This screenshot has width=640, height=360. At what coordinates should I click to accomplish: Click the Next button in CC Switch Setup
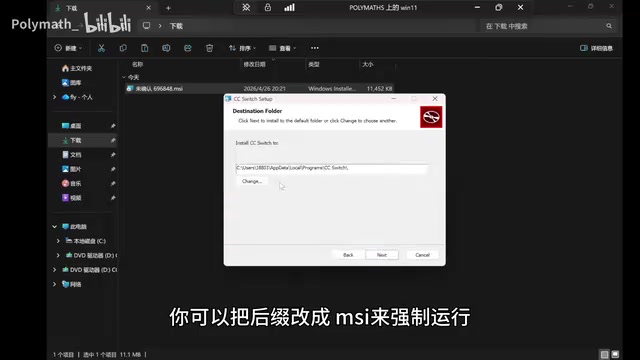[382, 255]
